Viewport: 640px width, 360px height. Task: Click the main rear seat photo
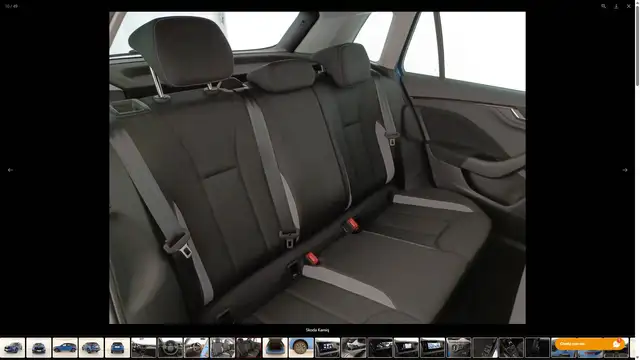[317, 167]
